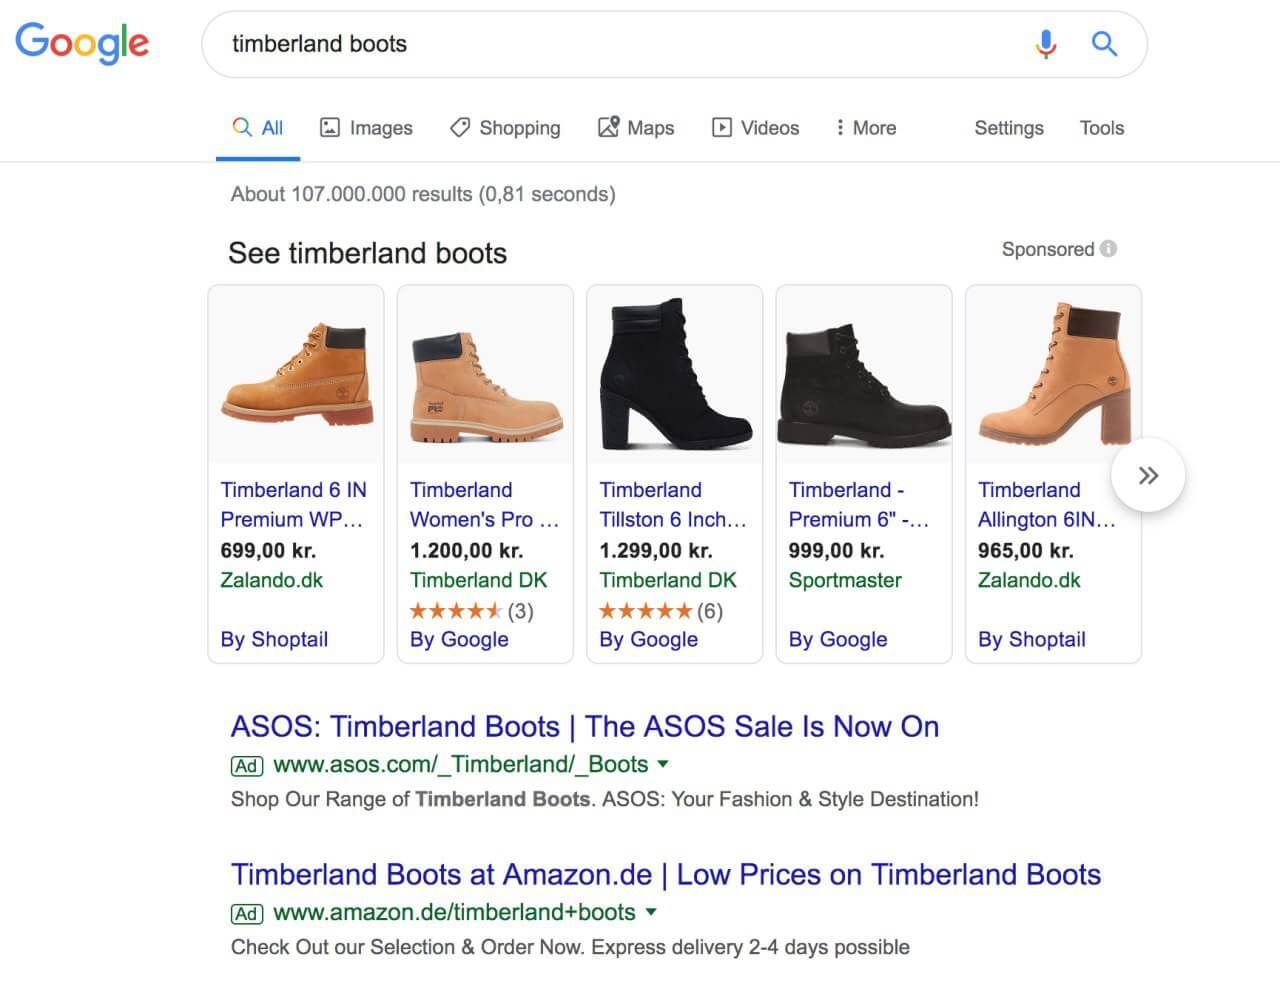Open Timberland Allington heeled boot image
This screenshot has height=1003, width=1280.
click(1053, 374)
